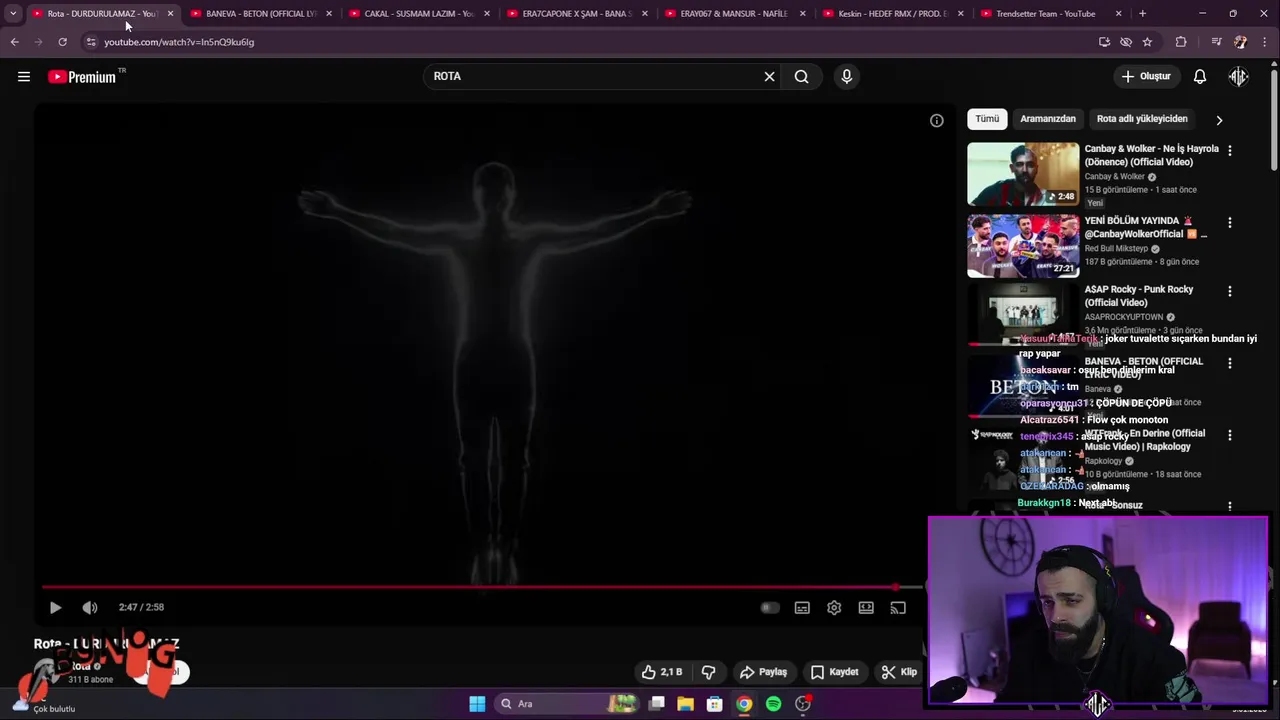The image size is (1280, 720).
Task: Open the YouTube hamburger guide menu
Action: pyautogui.click(x=24, y=76)
